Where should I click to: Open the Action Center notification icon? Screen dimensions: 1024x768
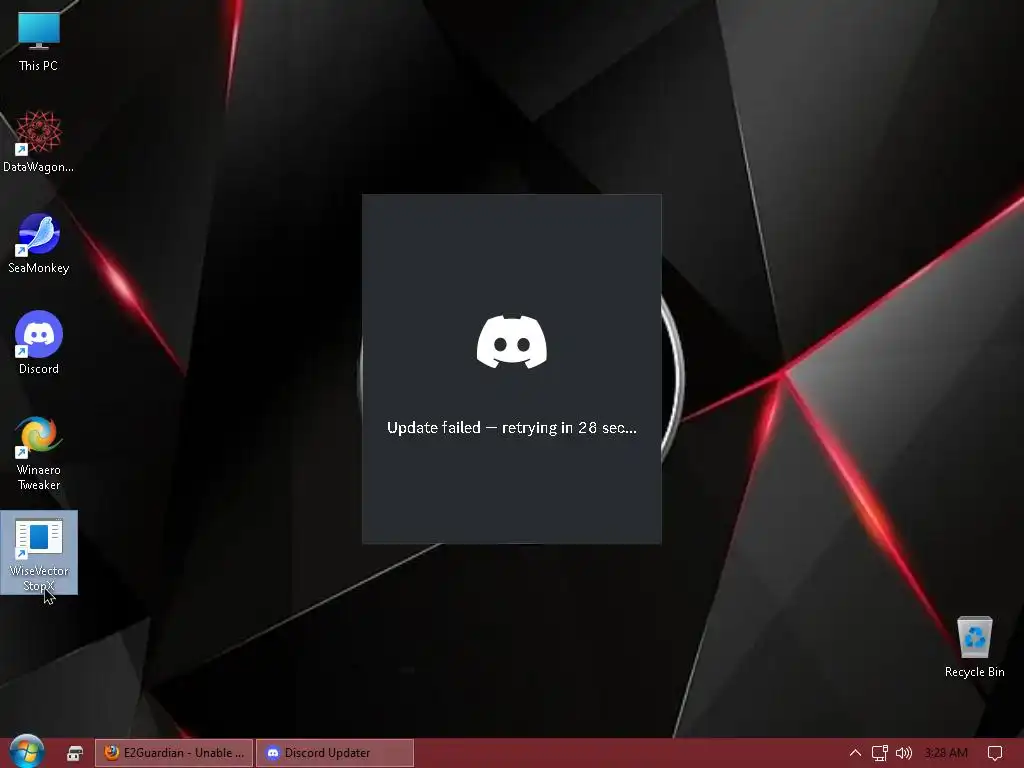[x=995, y=753]
